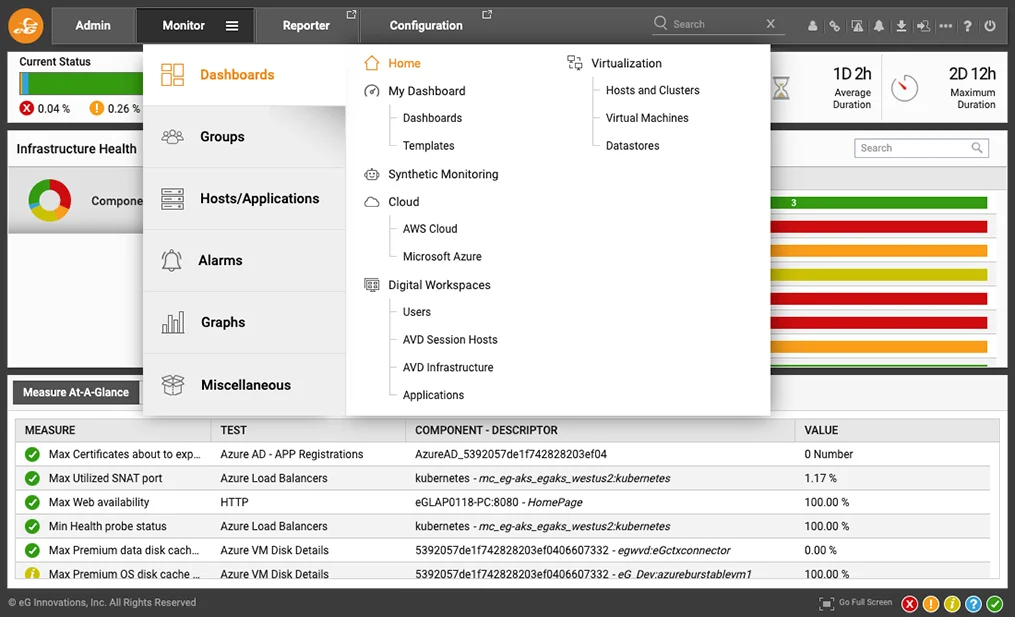The image size is (1015, 617).
Task: Filter by red critical status icon in footer
Action: (909, 603)
